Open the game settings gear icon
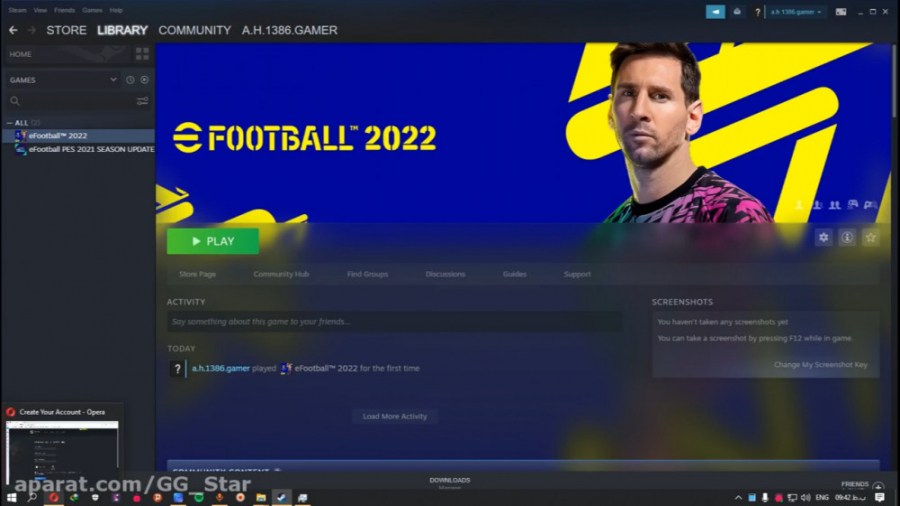900x506 pixels. pyautogui.click(x=824, y=238)
